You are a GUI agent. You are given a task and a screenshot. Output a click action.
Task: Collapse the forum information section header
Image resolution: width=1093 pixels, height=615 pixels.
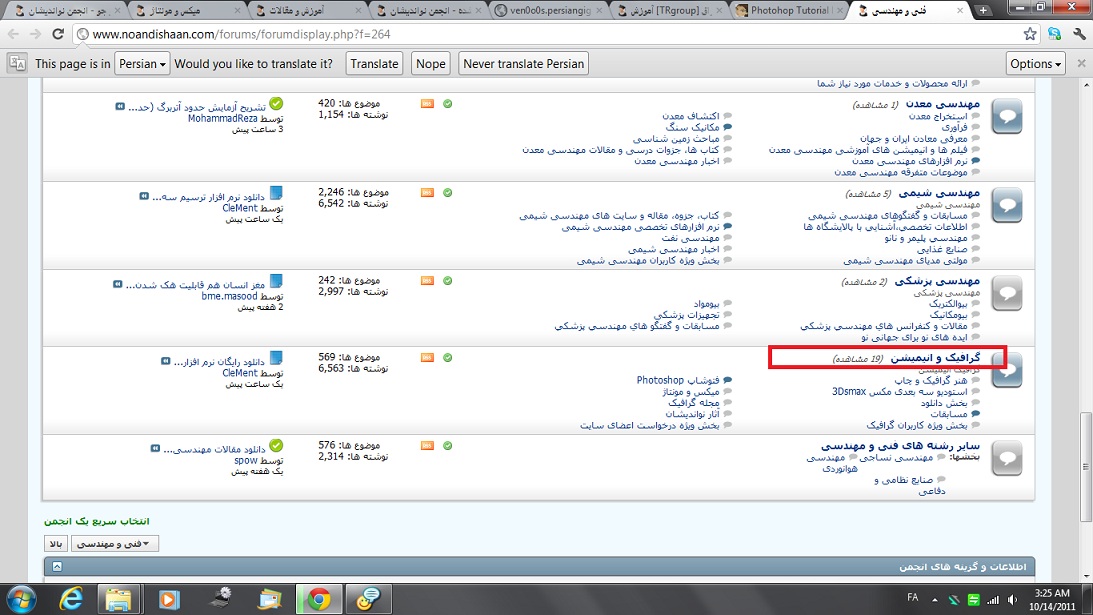tap(57, 567)
